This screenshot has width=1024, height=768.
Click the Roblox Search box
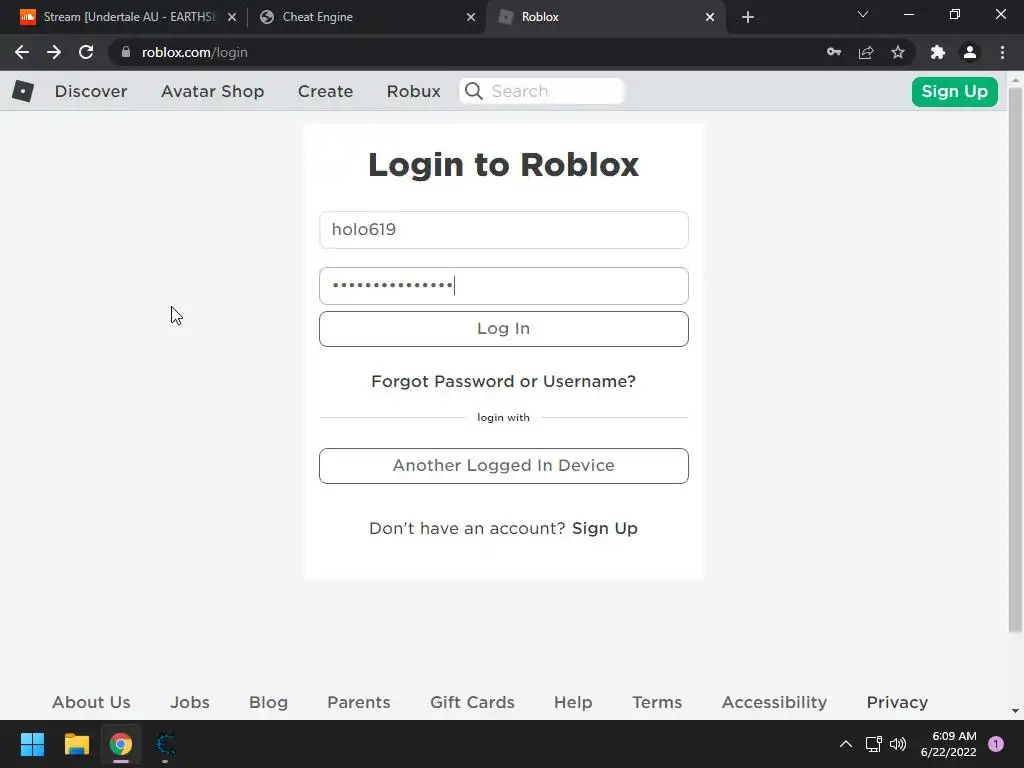coord(542,91)
